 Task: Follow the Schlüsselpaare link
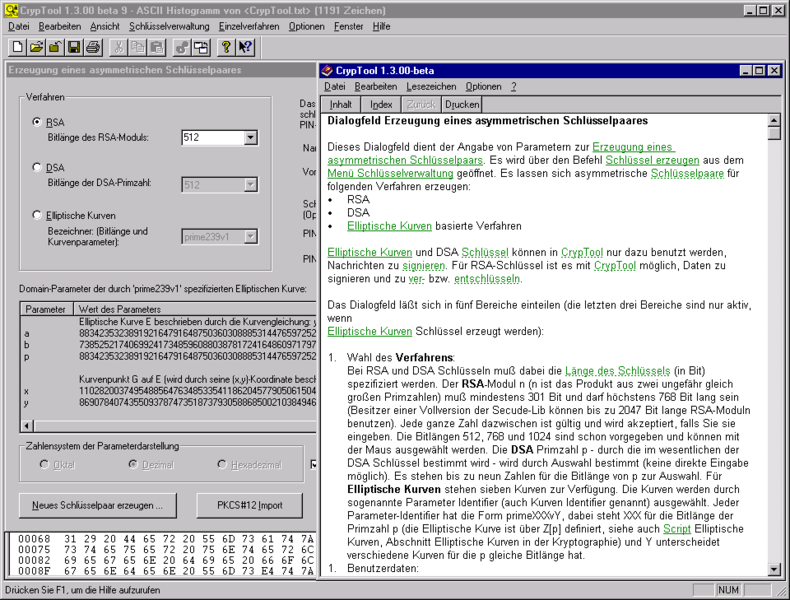[687, 173]
